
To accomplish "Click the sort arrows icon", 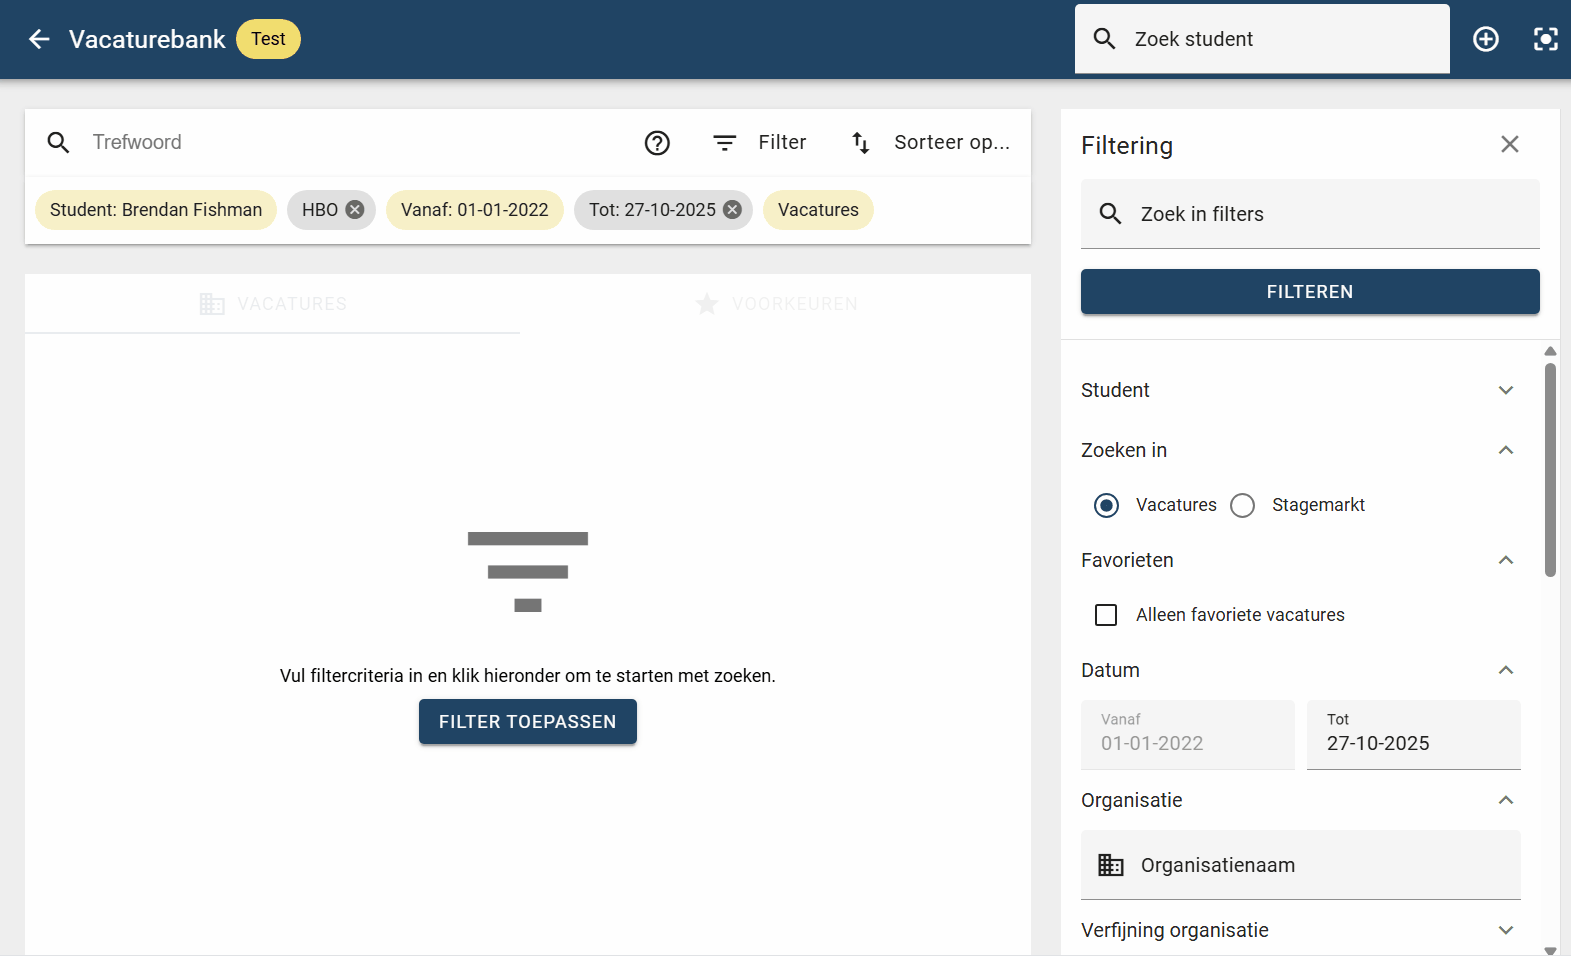I will tap(861, 143).
